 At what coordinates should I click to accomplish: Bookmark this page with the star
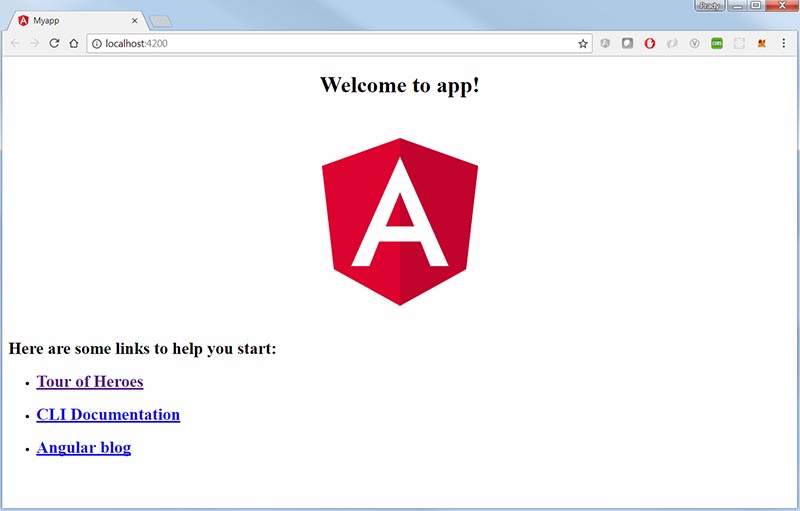click(583, 44)
